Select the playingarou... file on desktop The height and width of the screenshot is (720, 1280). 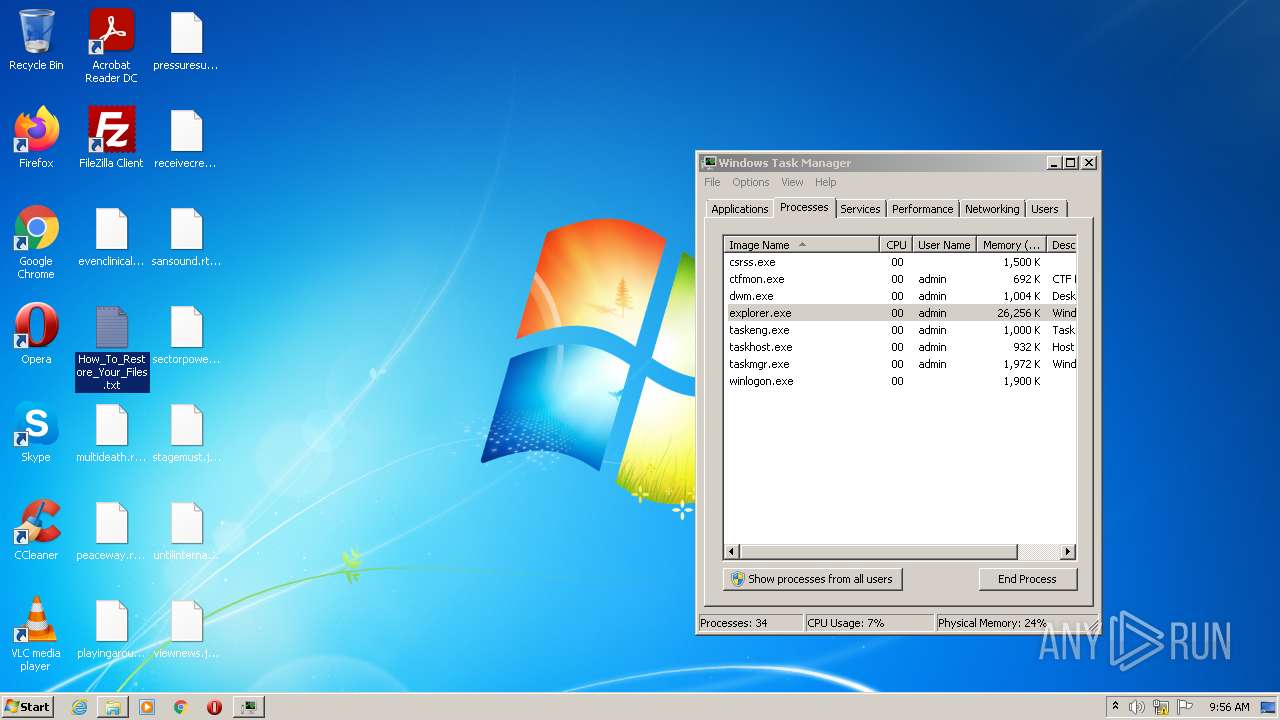coord(111,628)
